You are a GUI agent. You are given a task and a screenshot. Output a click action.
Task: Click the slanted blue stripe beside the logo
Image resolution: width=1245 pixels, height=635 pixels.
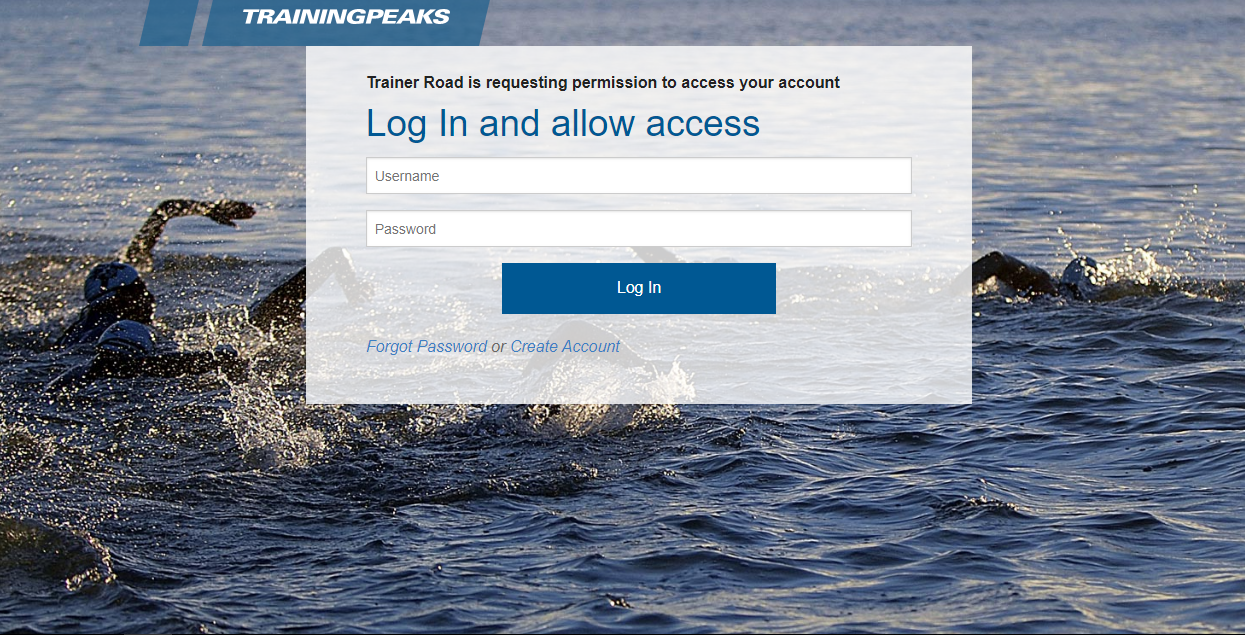click(x=168, y=22)
